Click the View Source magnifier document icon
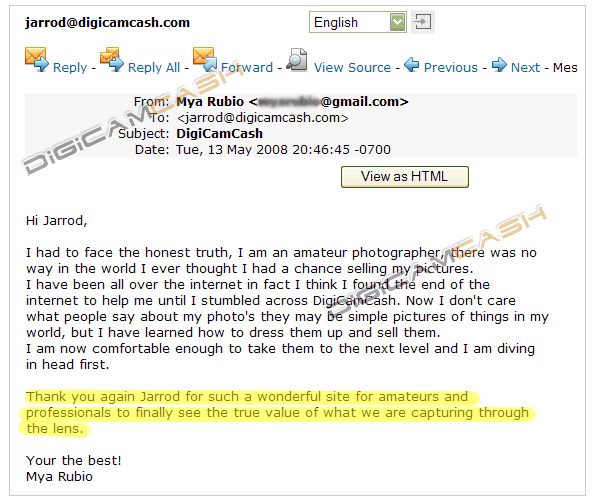Screen dimensions: 600x500 point(297,59)
